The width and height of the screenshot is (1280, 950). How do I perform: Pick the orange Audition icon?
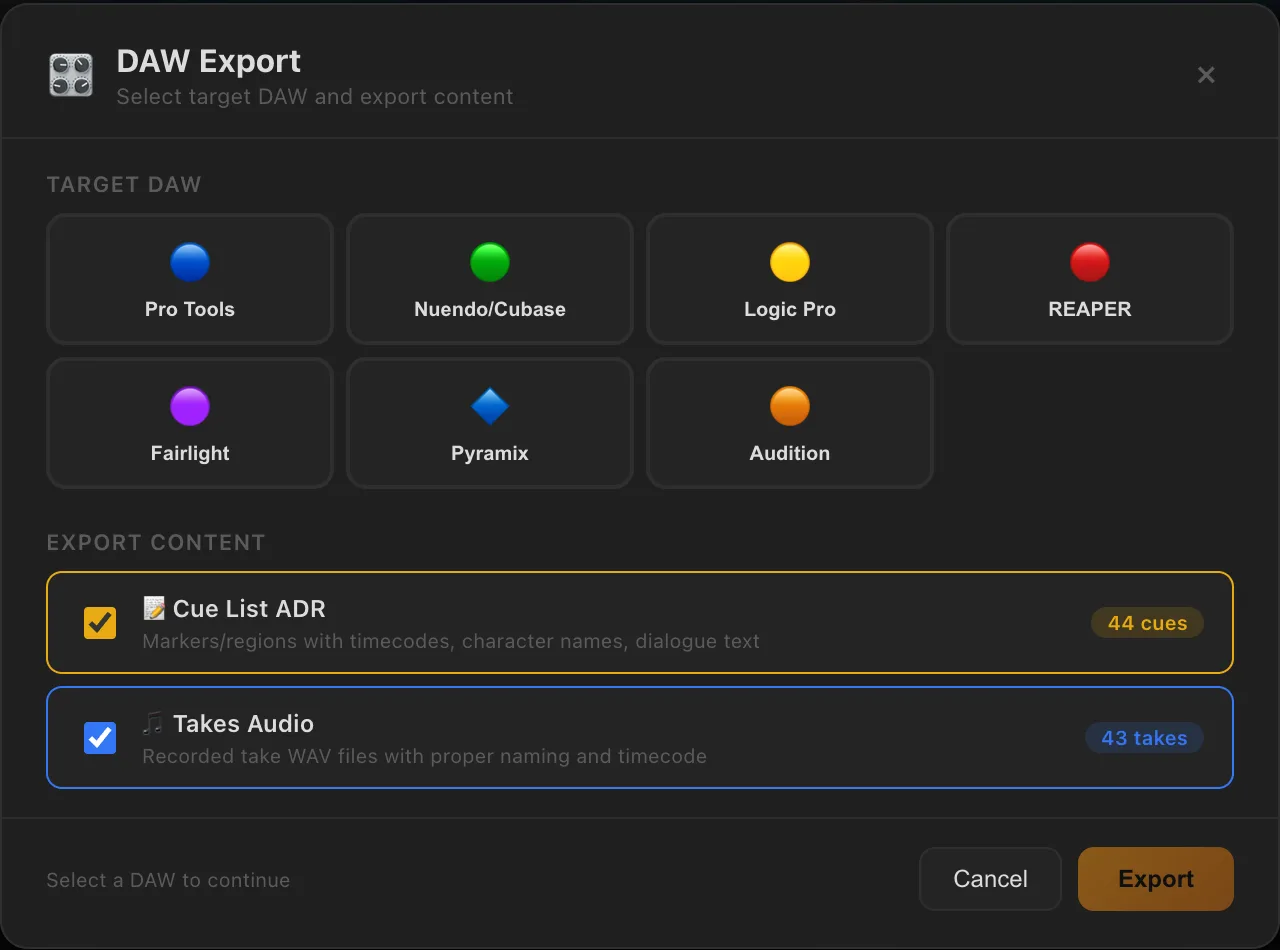tap(790, 407)
